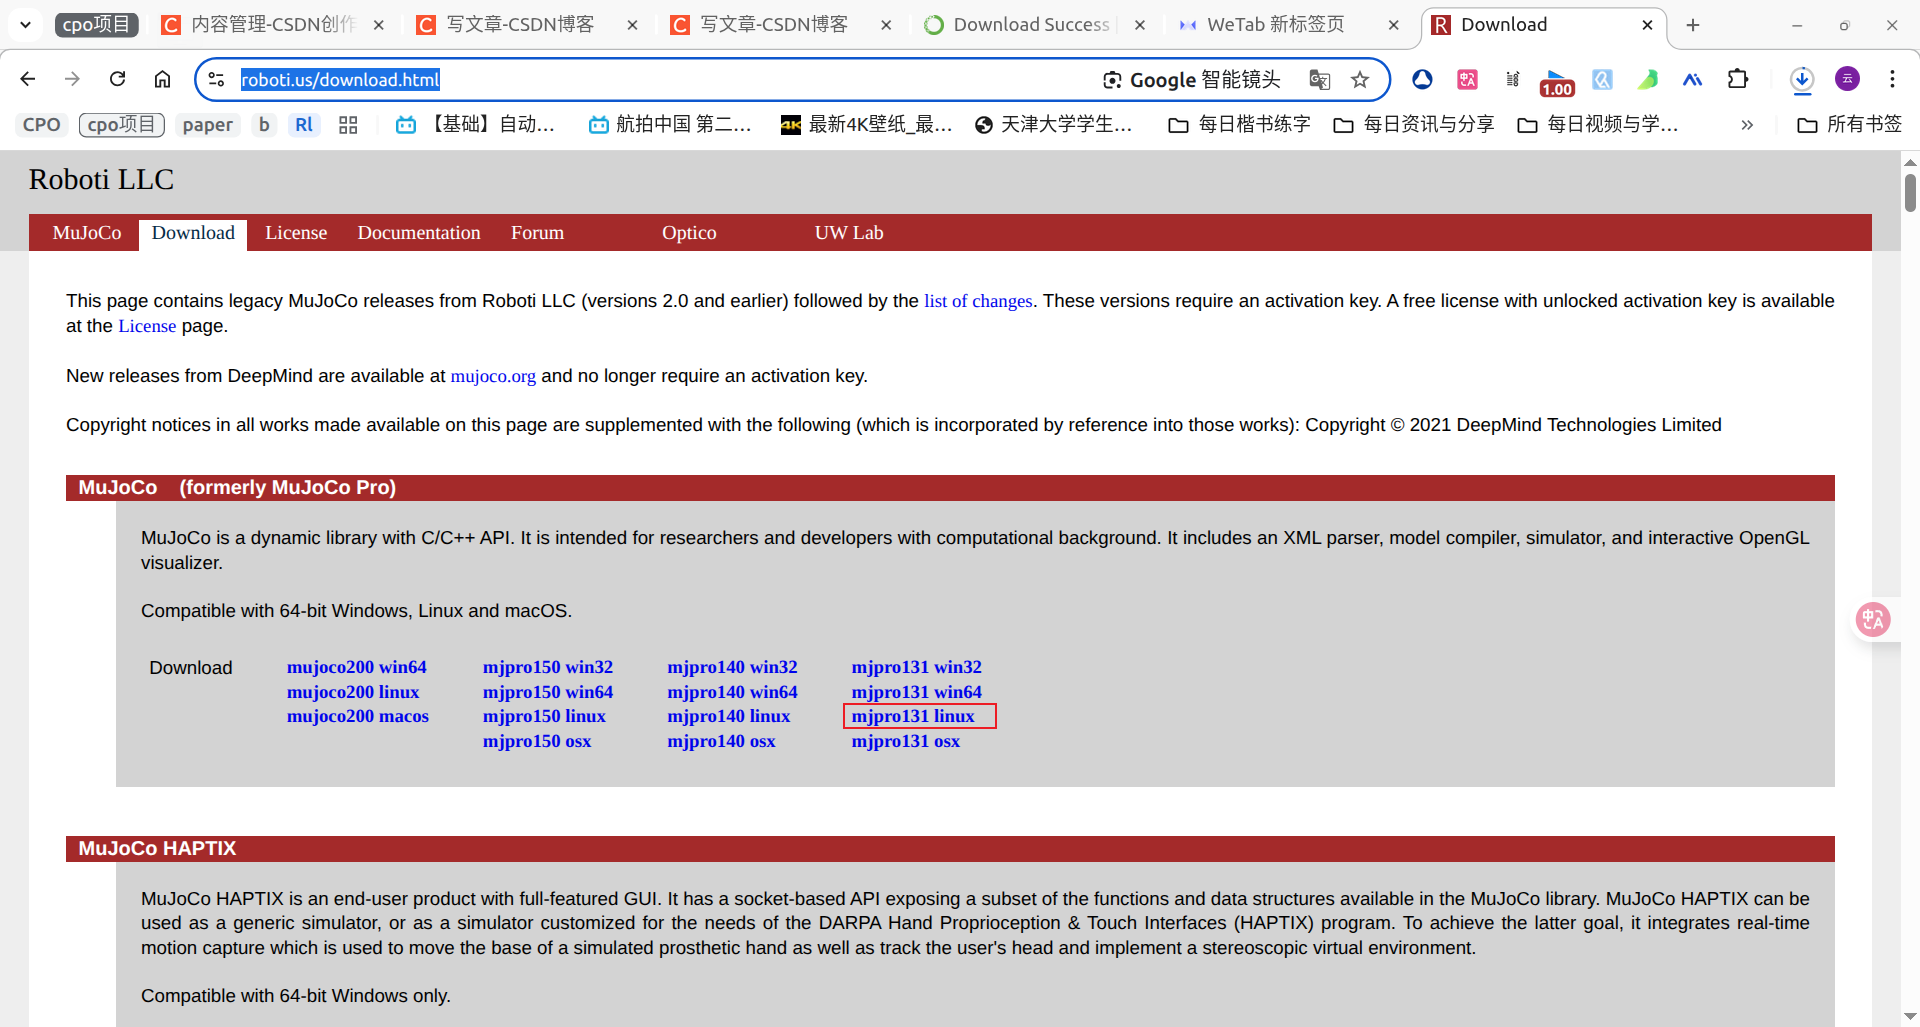Viewport: 1920px width, 1027px height.
Task: Open the MuJoCo site menu item
Action: click(87, 233)
